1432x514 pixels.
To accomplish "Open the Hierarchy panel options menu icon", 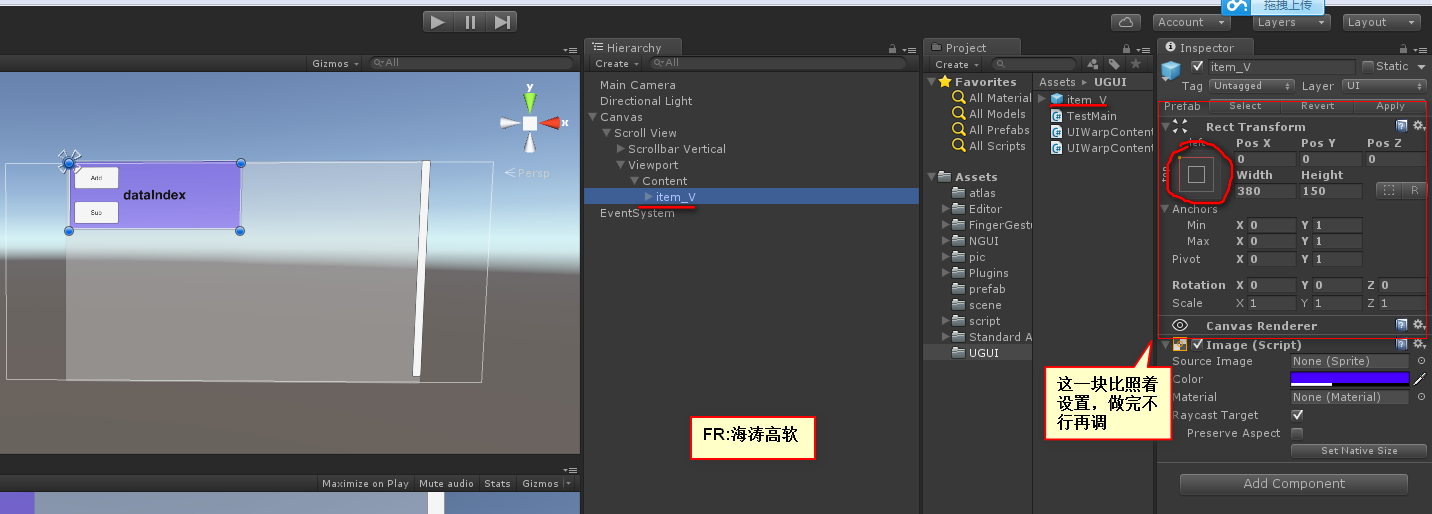I will (x=908, y=48).
